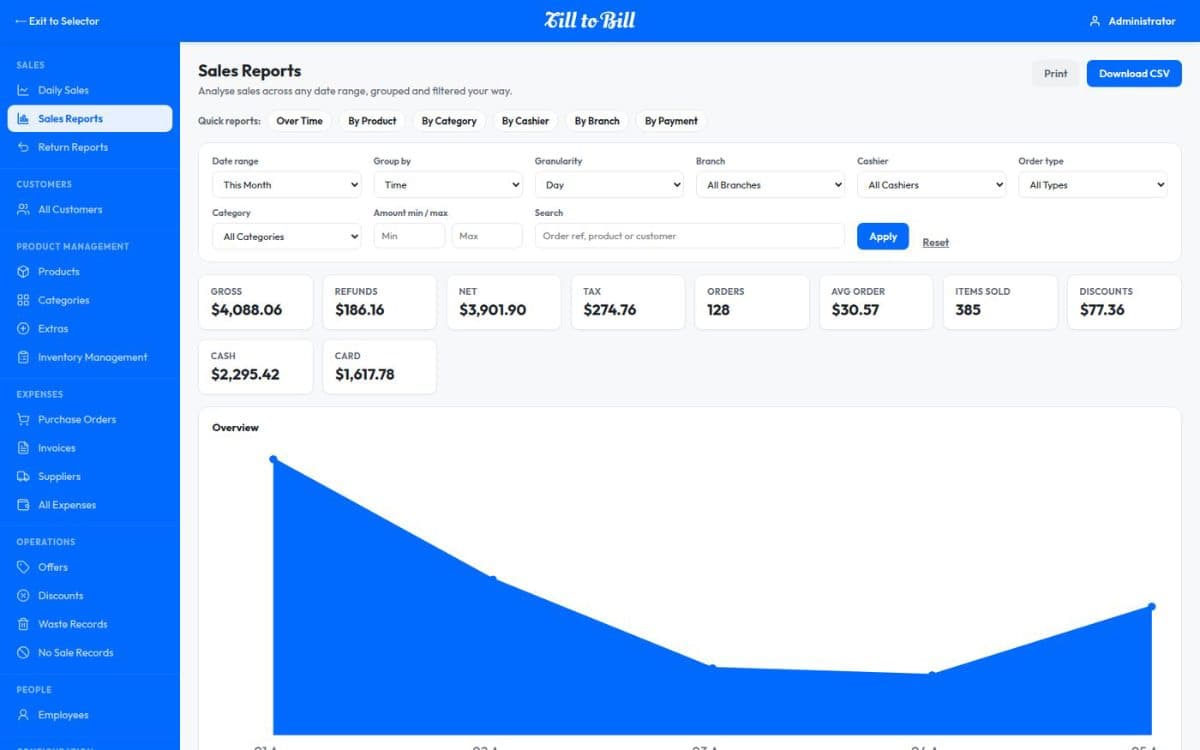
Task: Open the Branch dropdown
Action: point(770,185)
